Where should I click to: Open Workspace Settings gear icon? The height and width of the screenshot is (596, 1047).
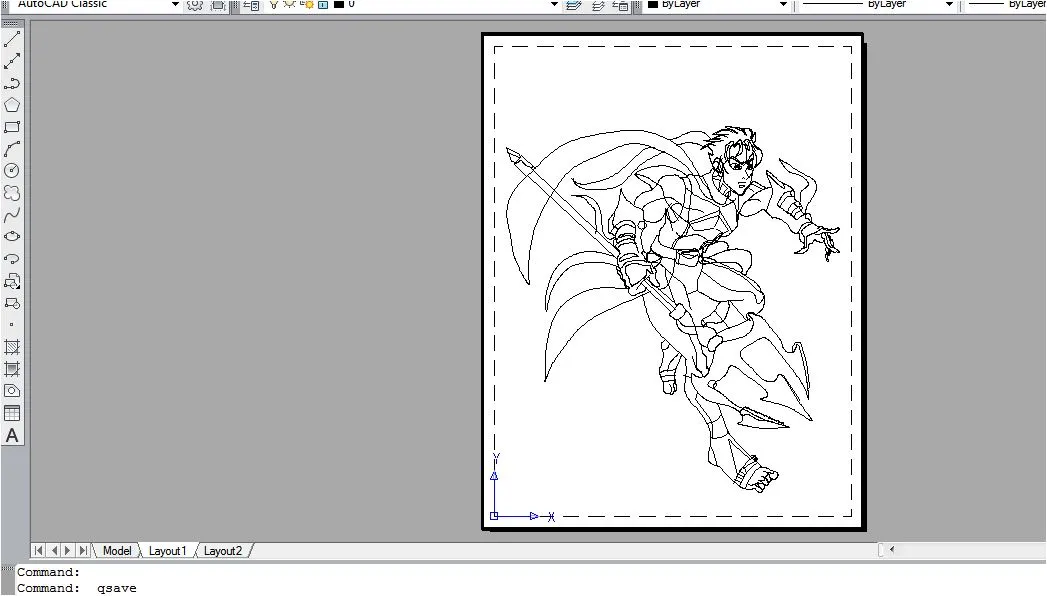click(x=194, y=5)
